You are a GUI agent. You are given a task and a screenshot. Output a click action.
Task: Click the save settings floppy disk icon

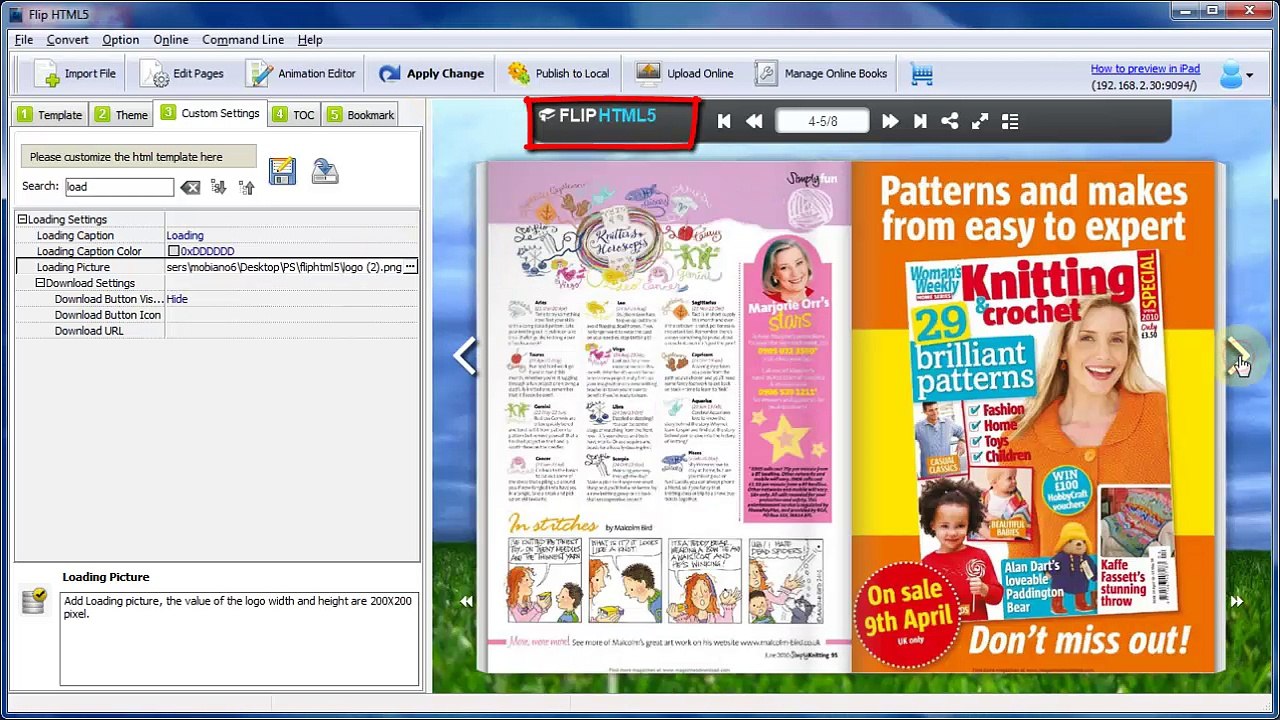click(x=282, y=171)
